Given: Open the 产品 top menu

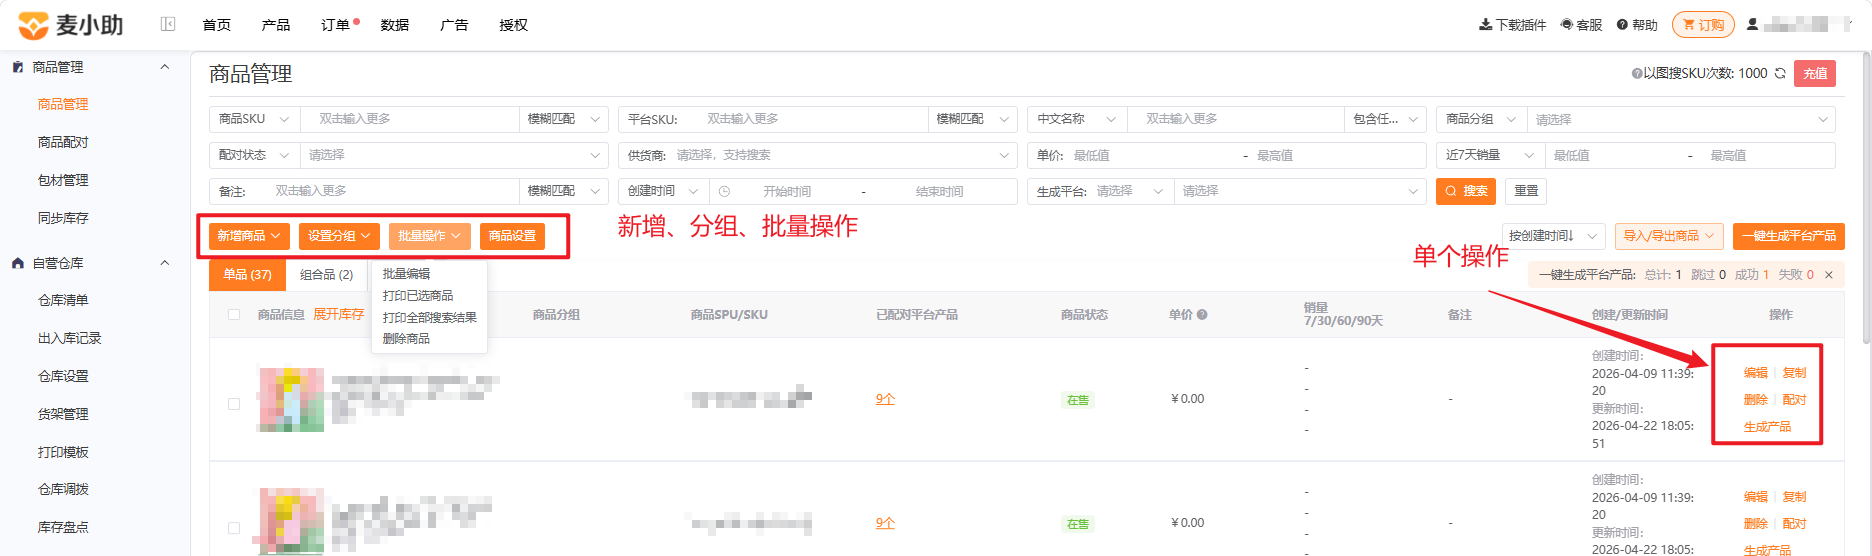Looking at the screenshot, I should coord(275,25).
